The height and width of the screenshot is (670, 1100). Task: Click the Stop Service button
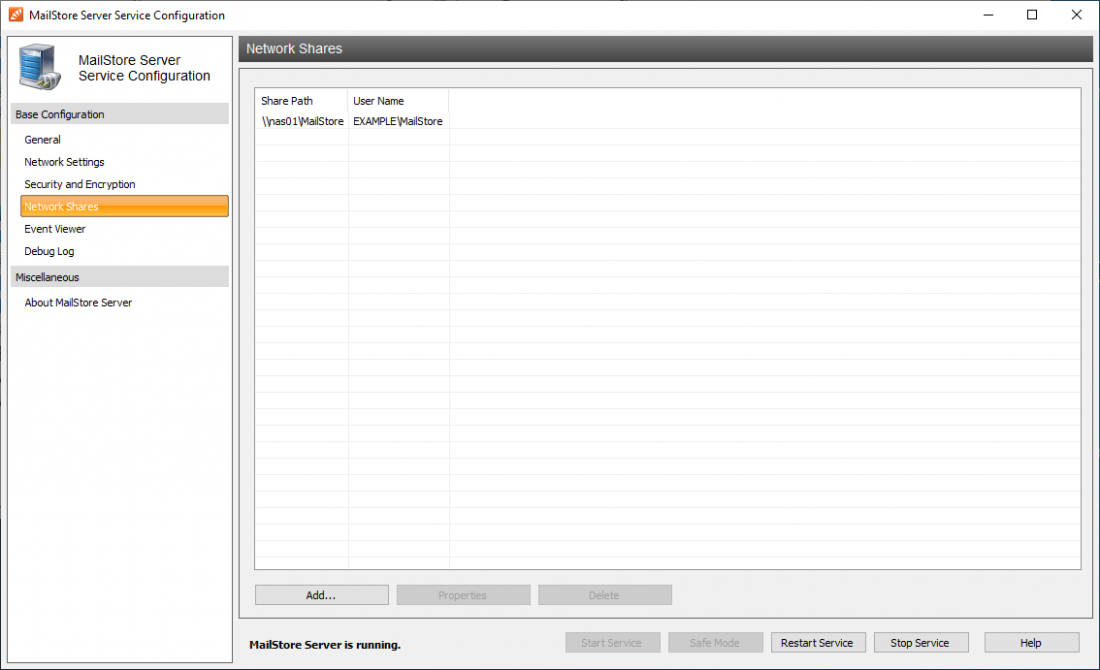[x=921, y=642]
